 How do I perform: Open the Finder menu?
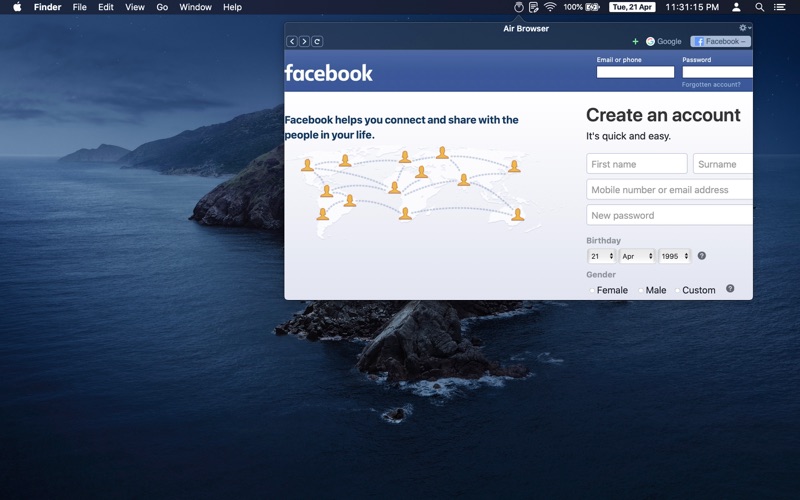point(47,7)
